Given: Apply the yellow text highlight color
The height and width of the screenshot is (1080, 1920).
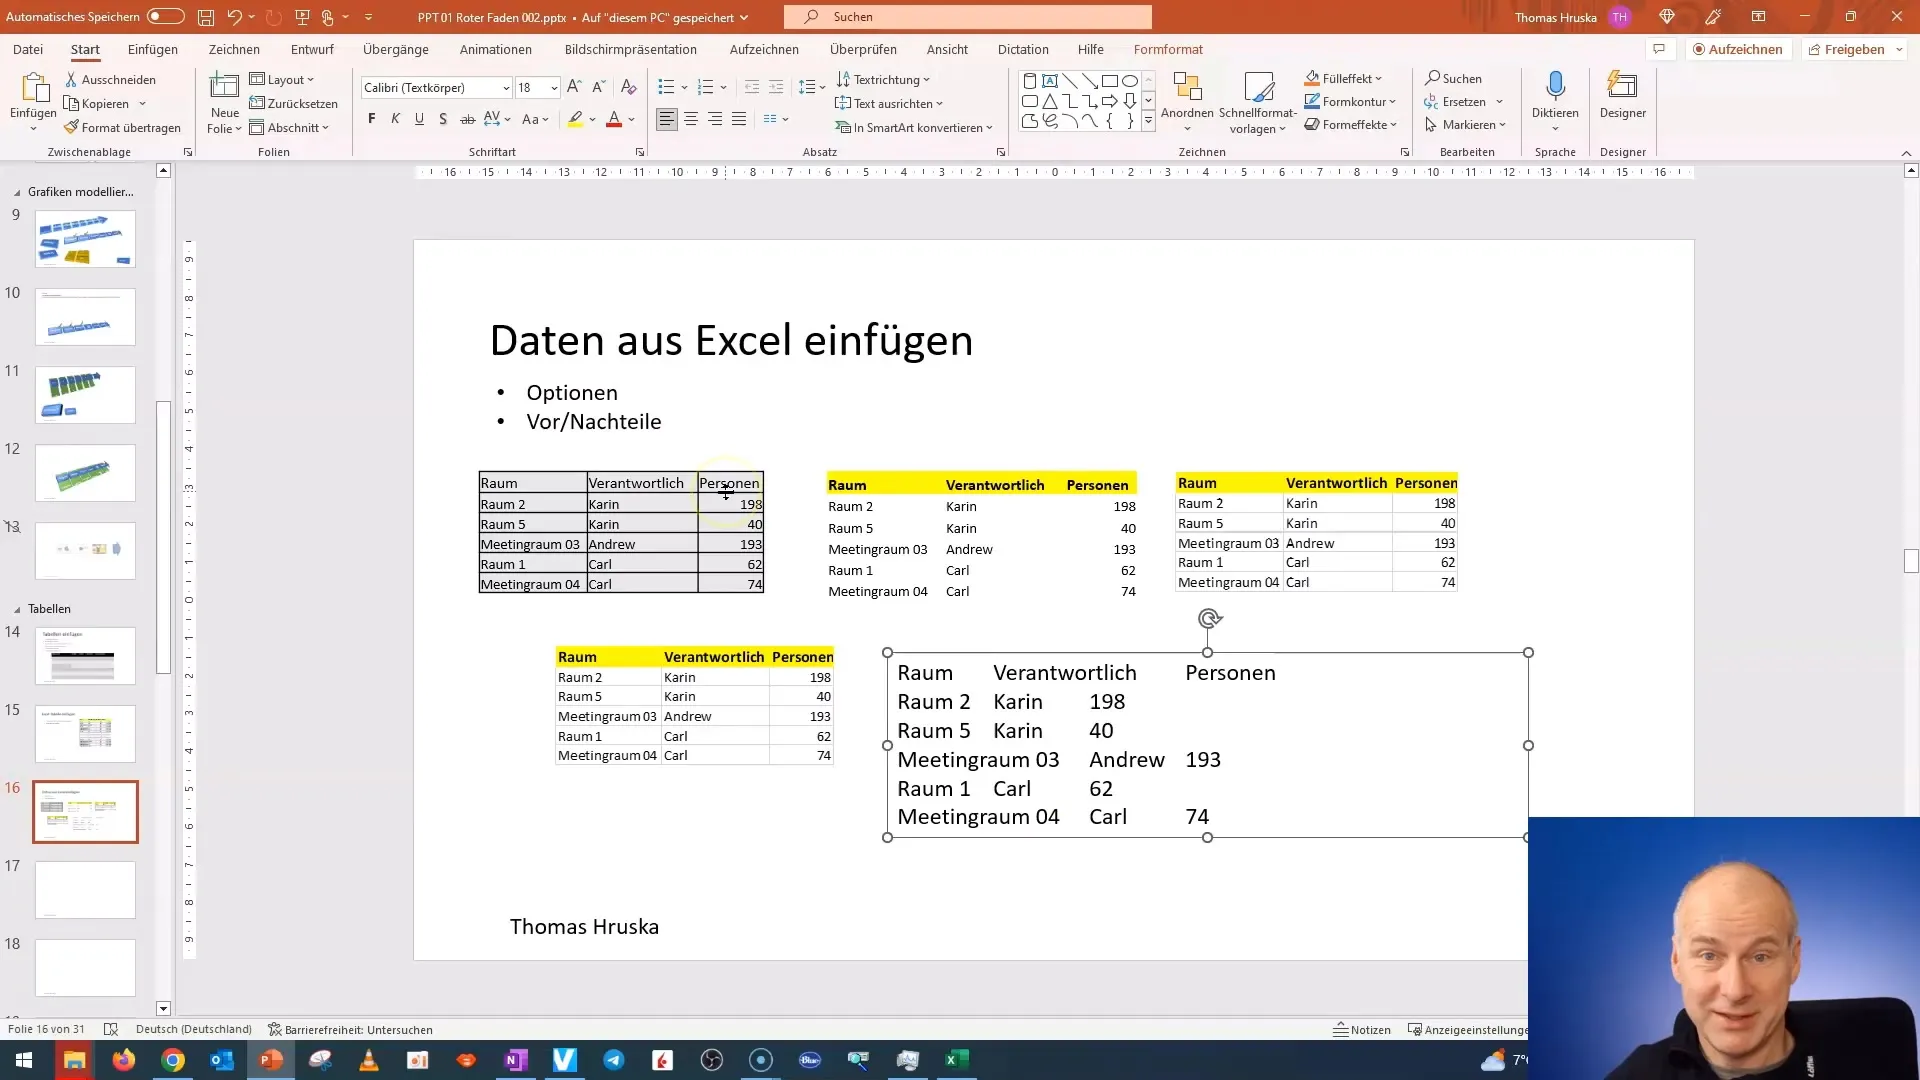Looking at the screenshot, I should click(x=575, y=119).
